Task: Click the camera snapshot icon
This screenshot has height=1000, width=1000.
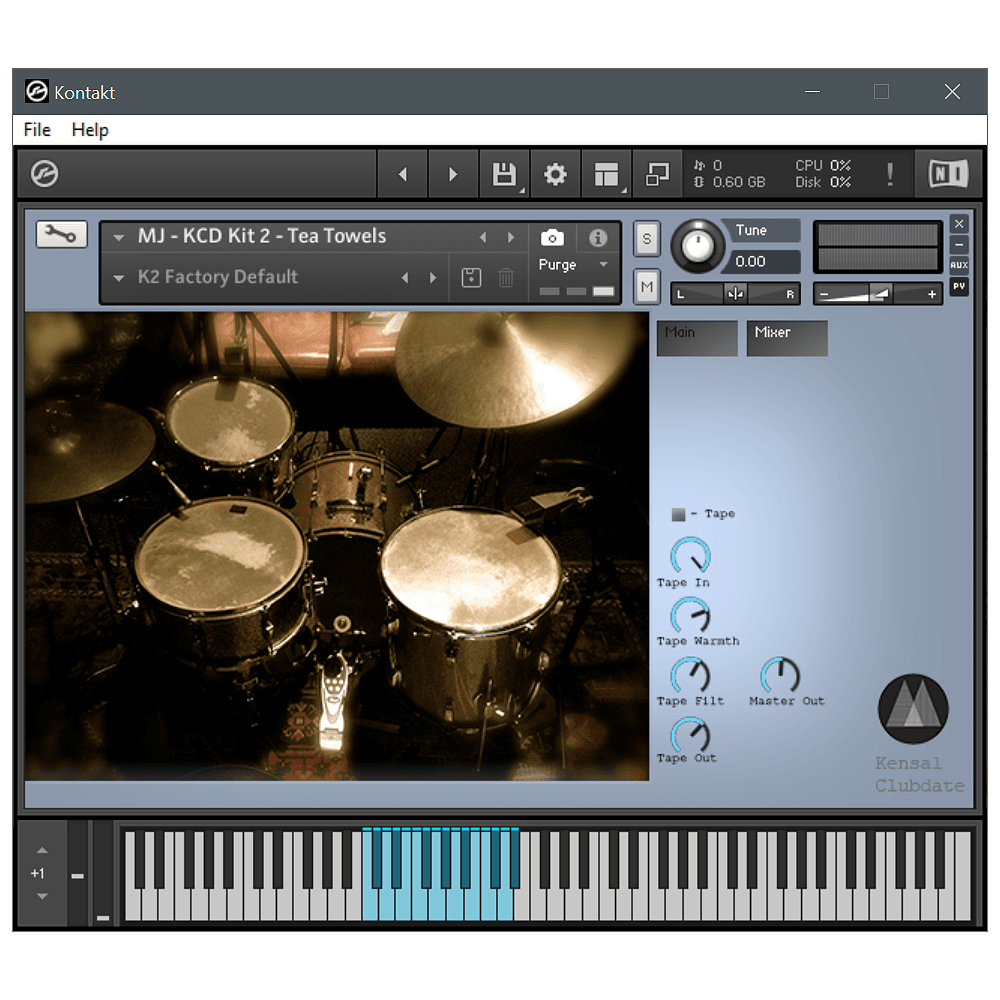Action: click(552, 238)
